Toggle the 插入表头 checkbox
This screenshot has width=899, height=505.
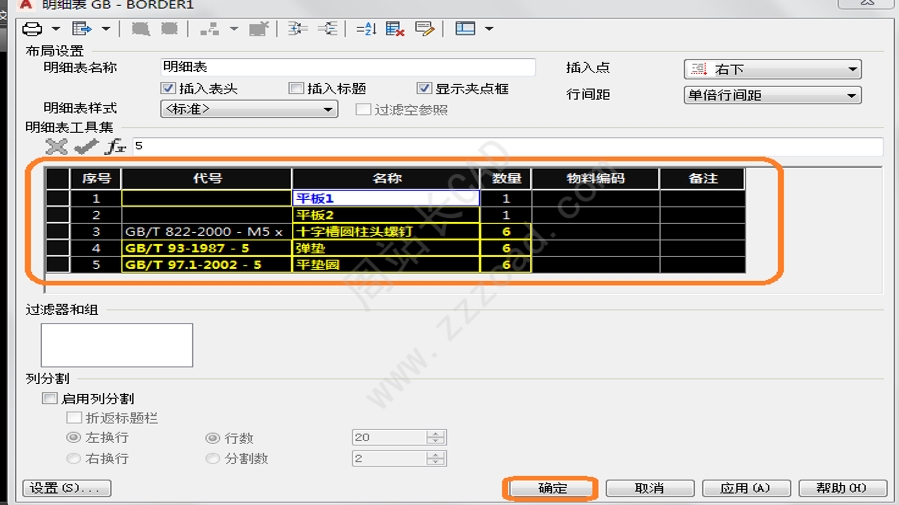[x=168, y=89]
